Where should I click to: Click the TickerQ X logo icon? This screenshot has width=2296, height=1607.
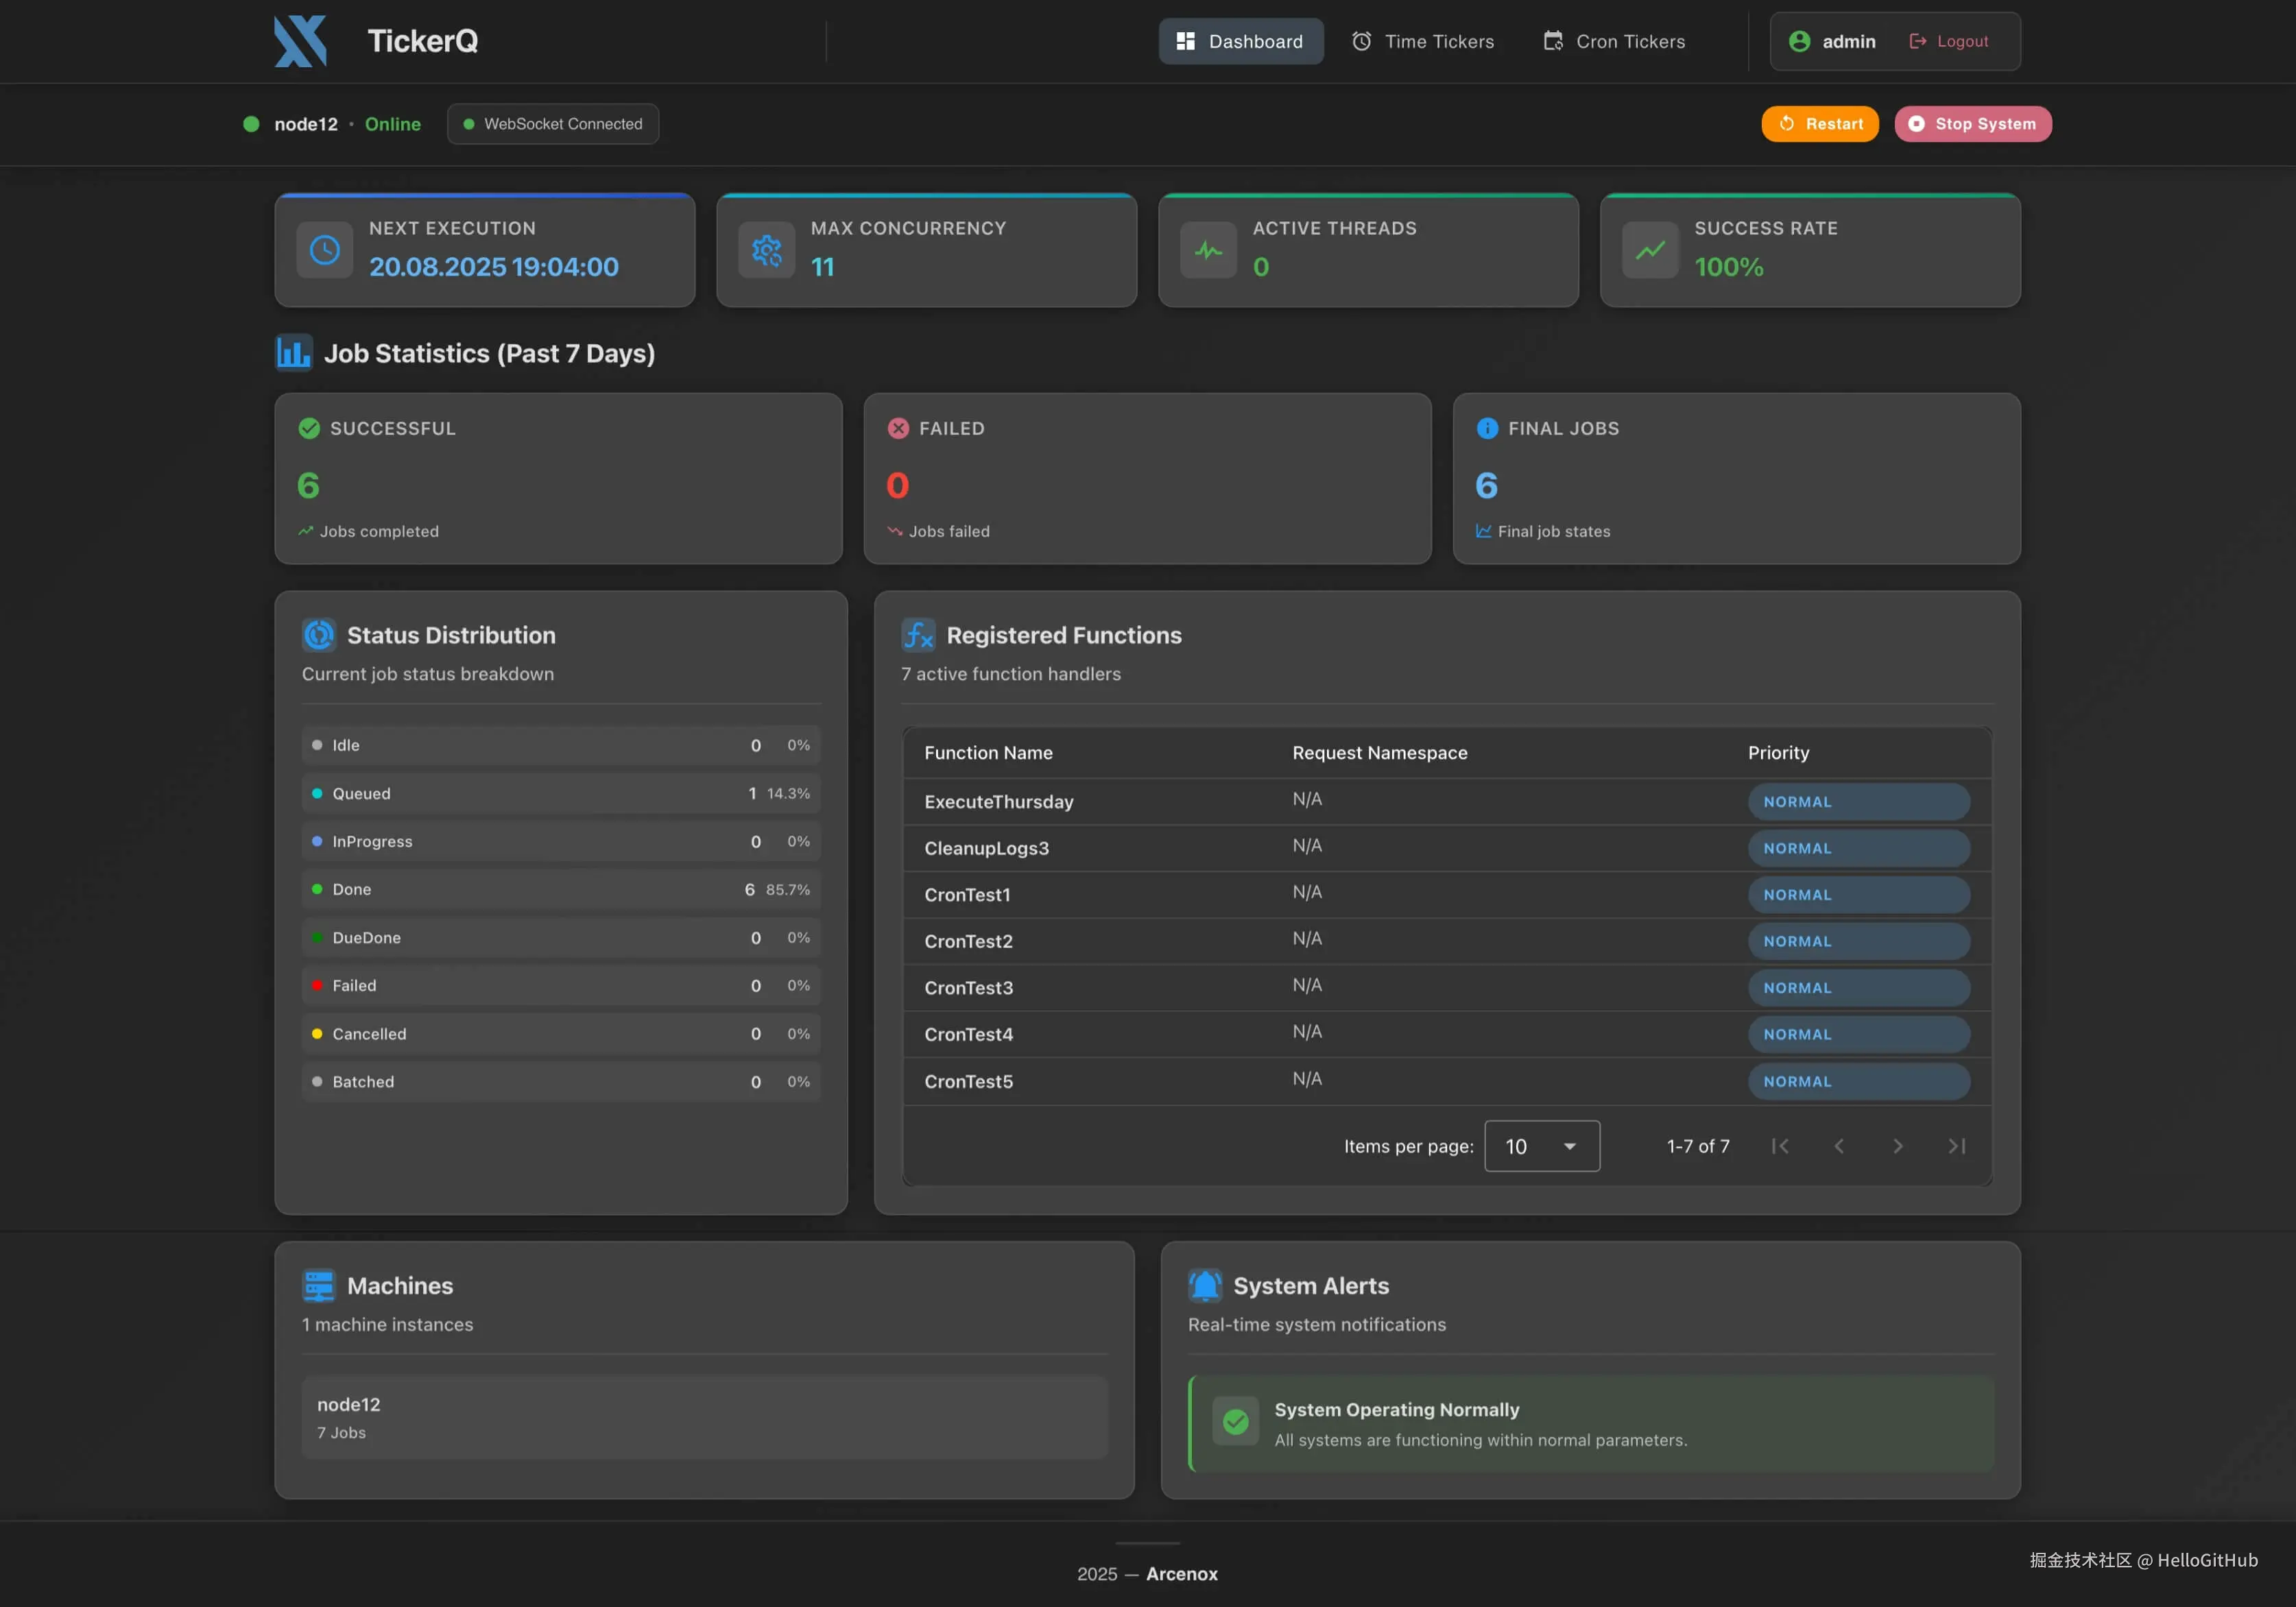[301, 41]
